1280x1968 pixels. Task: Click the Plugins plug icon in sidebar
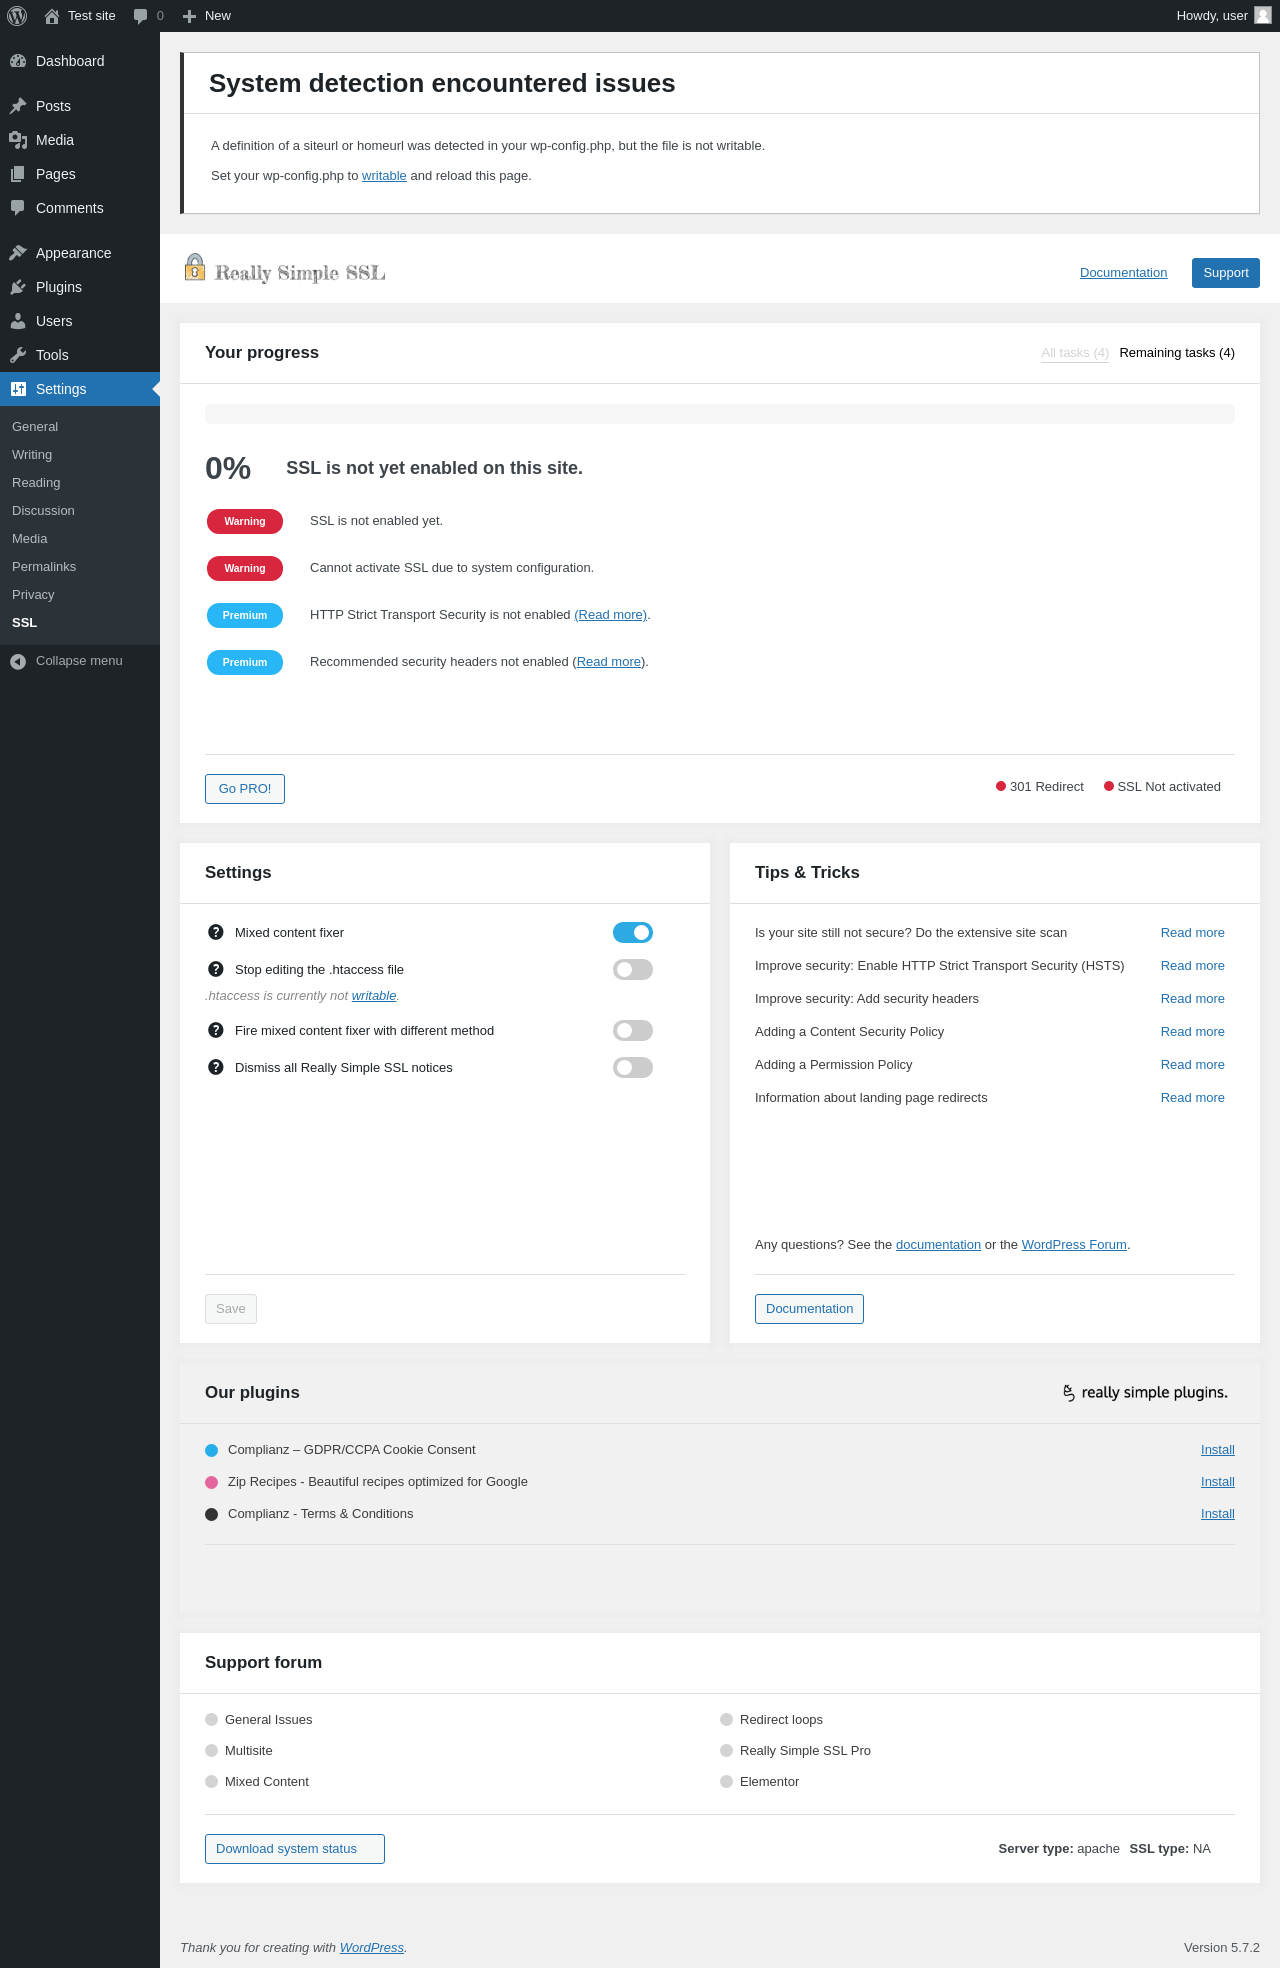[x=18, y=287]
